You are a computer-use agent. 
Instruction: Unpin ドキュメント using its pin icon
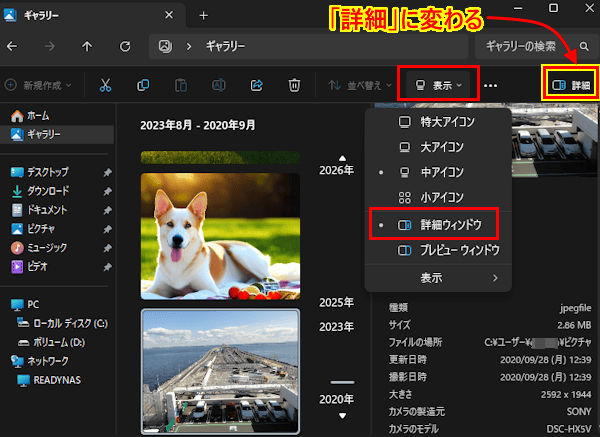click(x=108, y=210)
